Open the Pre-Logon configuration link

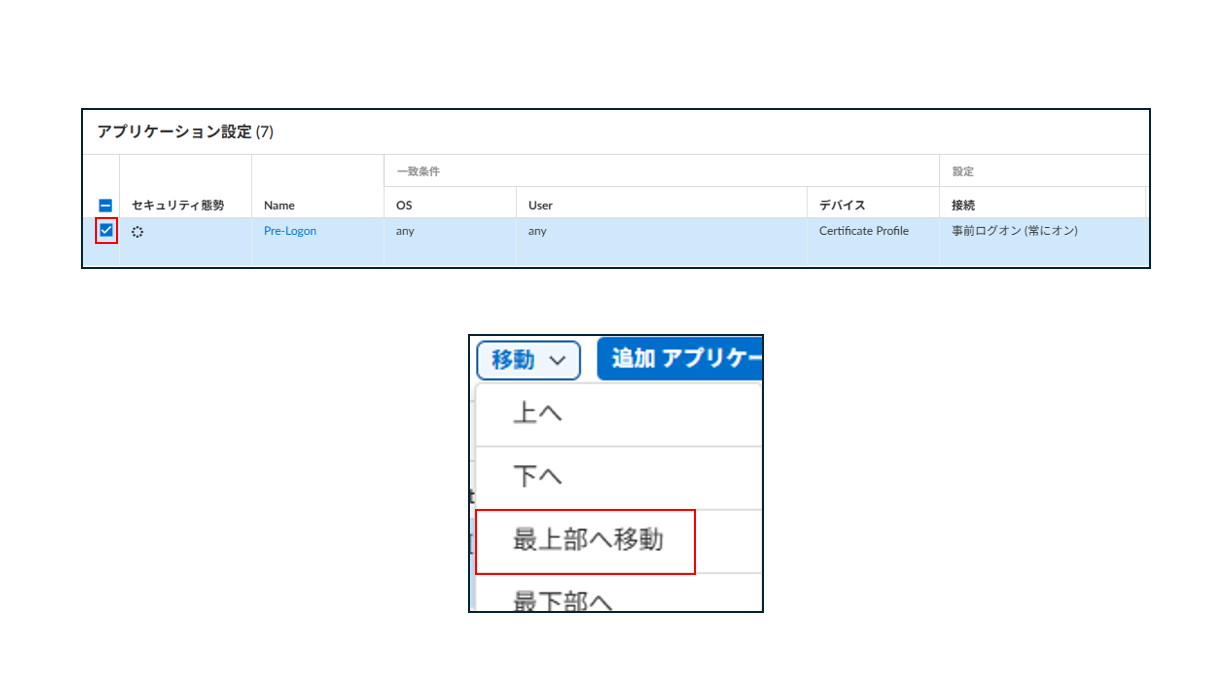click(289, 230)
